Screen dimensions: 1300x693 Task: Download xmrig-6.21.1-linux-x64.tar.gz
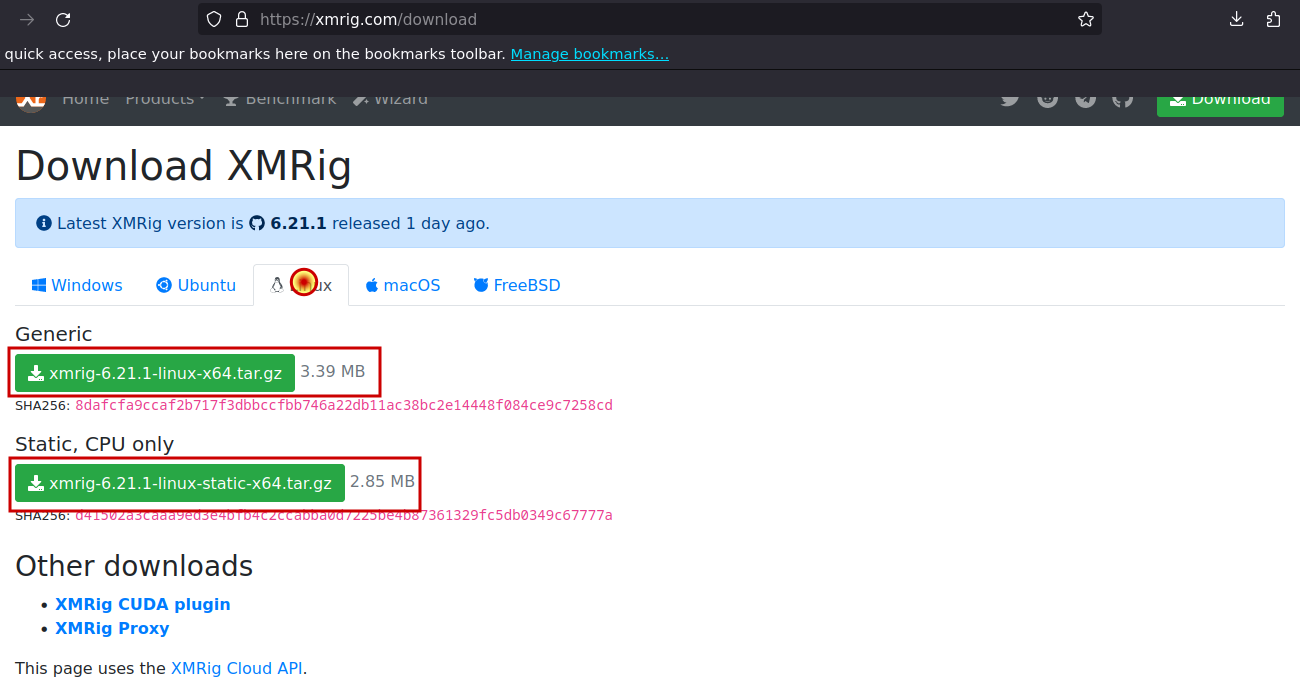(154, 372)
